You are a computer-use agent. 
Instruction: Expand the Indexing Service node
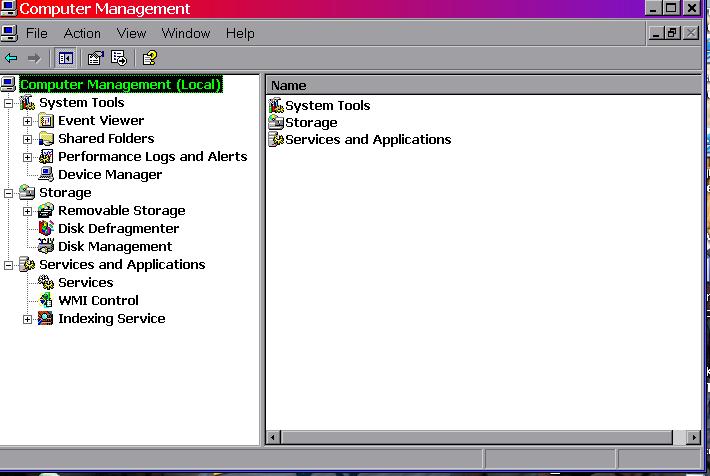point(28,319)
